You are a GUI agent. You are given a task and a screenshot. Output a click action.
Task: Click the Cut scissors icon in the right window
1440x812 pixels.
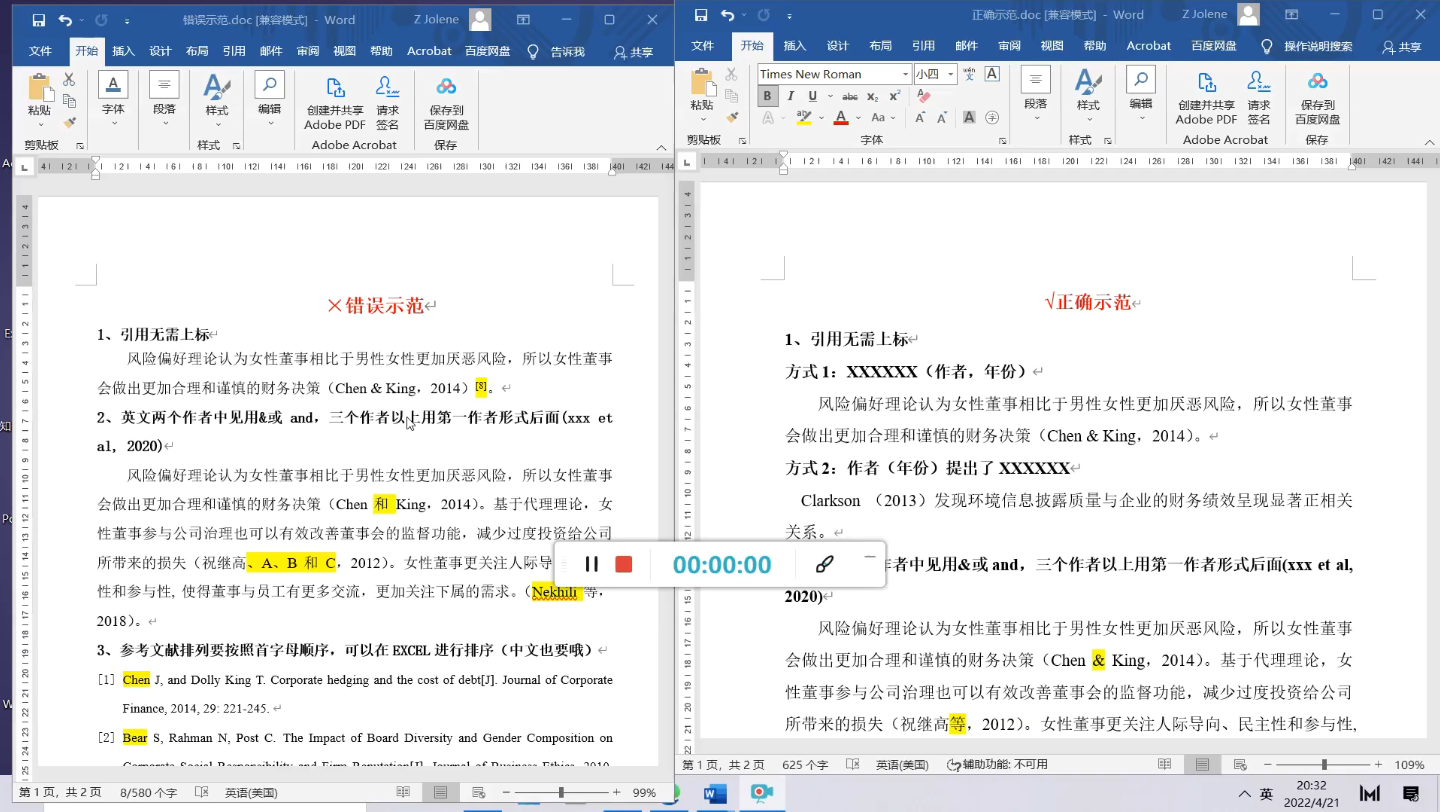pyautogui.click(x=731, y=75)
